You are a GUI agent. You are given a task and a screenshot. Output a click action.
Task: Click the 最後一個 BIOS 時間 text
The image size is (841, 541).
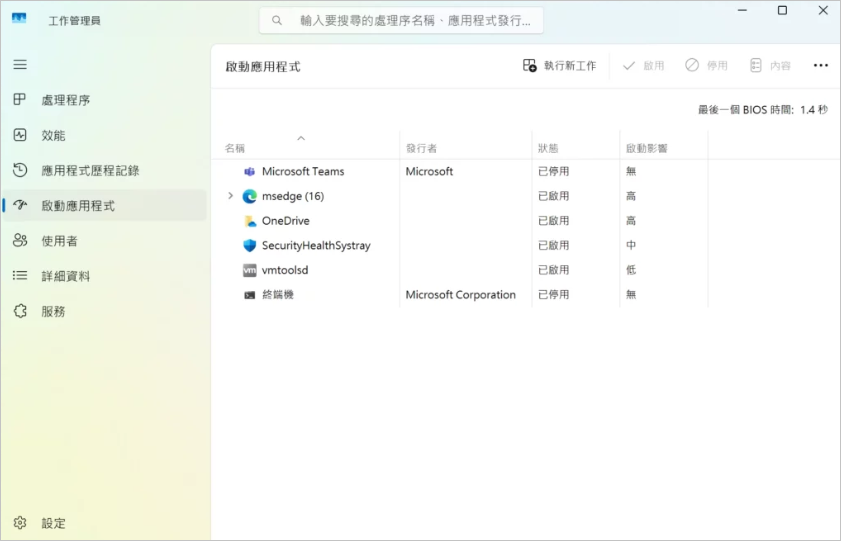click(763, 110)
